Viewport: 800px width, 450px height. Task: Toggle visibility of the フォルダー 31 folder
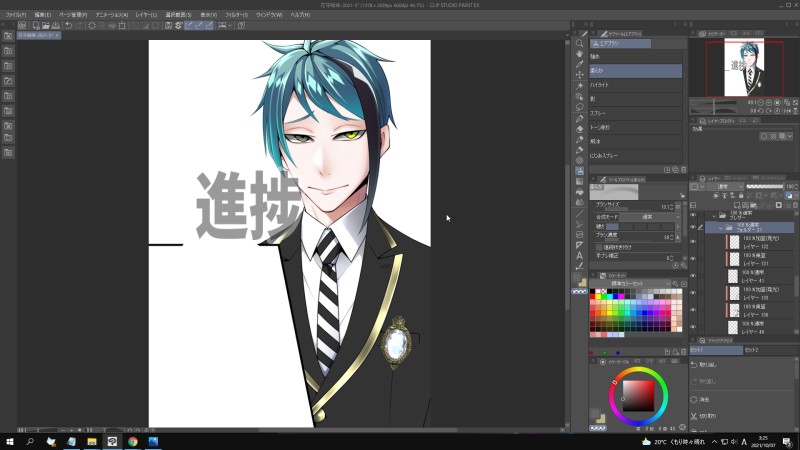point(693,228)
